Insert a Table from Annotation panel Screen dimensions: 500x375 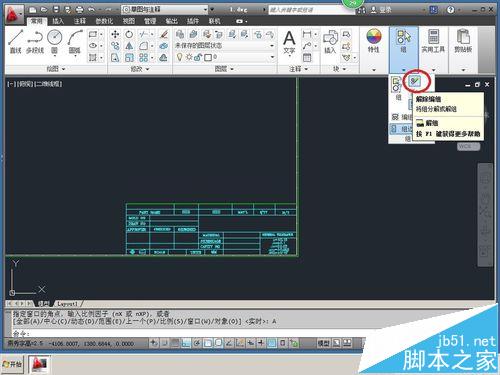[x=307, y=57]
